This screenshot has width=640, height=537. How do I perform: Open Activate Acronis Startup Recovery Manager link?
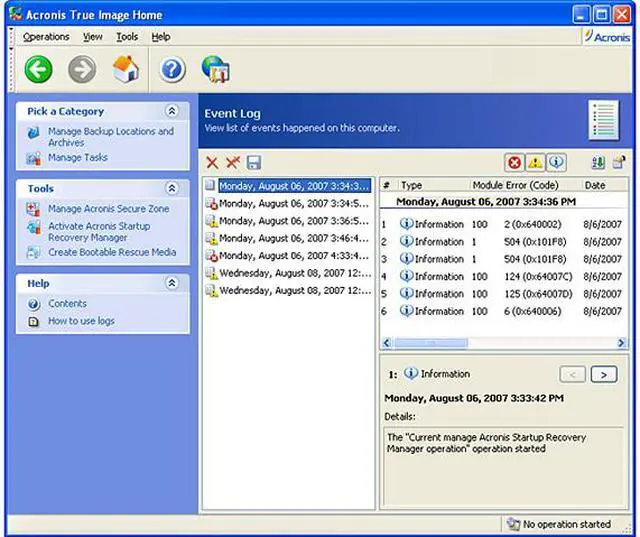(x=99, y=232)
